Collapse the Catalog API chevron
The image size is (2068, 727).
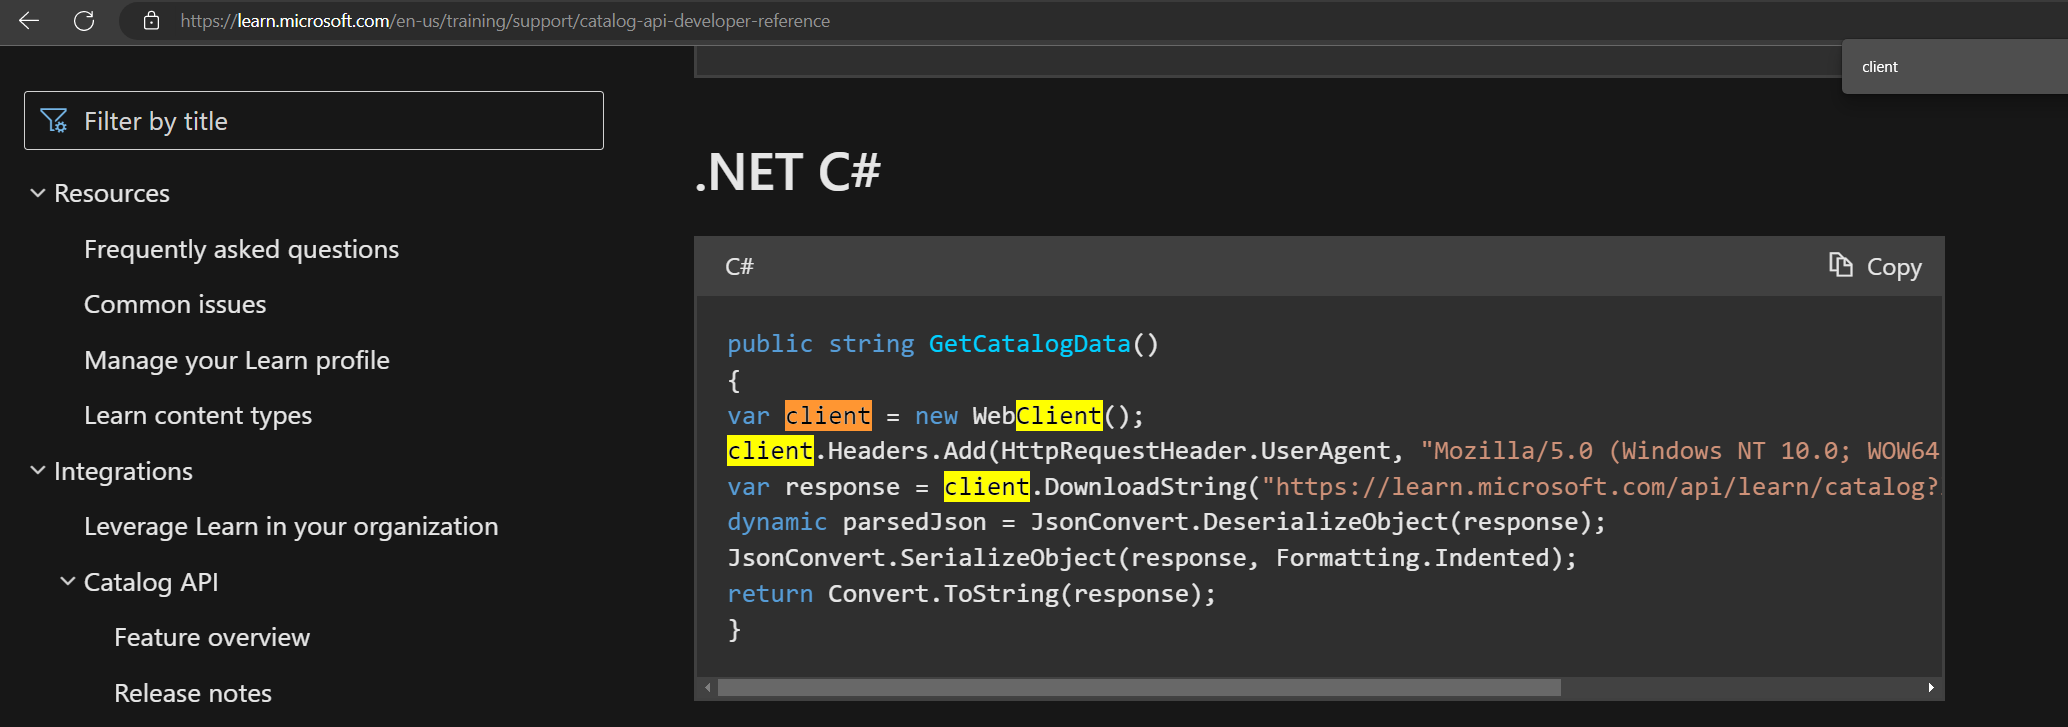coord(68,581)
